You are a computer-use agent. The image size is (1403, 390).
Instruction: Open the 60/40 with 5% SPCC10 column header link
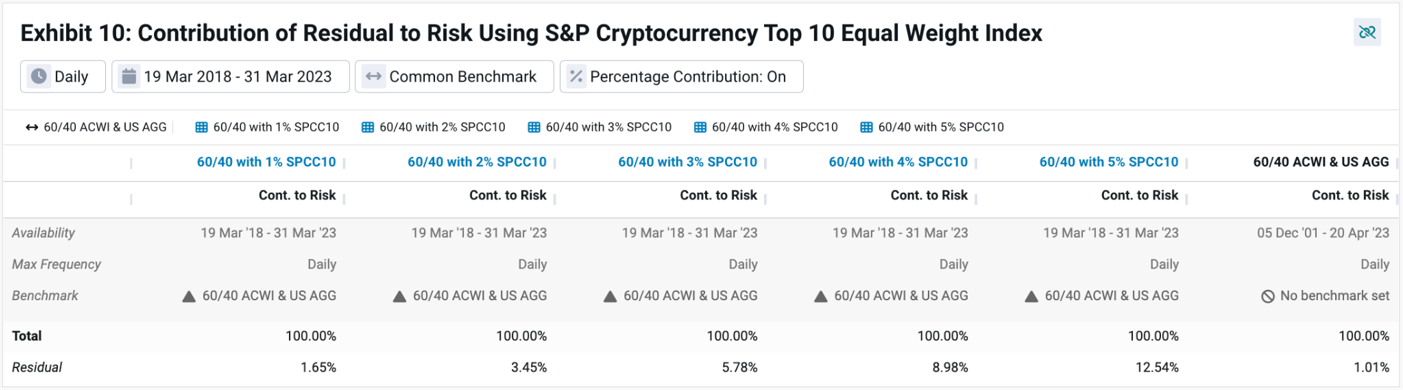[1109, 162]
